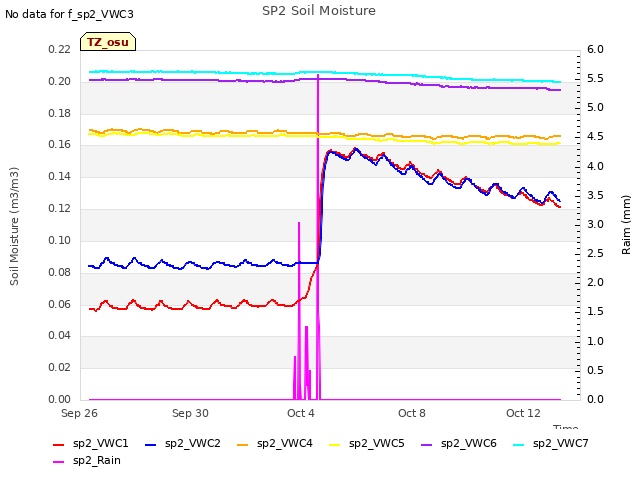This screenshot has height=480, width=640.
Task: Click the 0.06 left axis value
Action: (x=59, y=304)
